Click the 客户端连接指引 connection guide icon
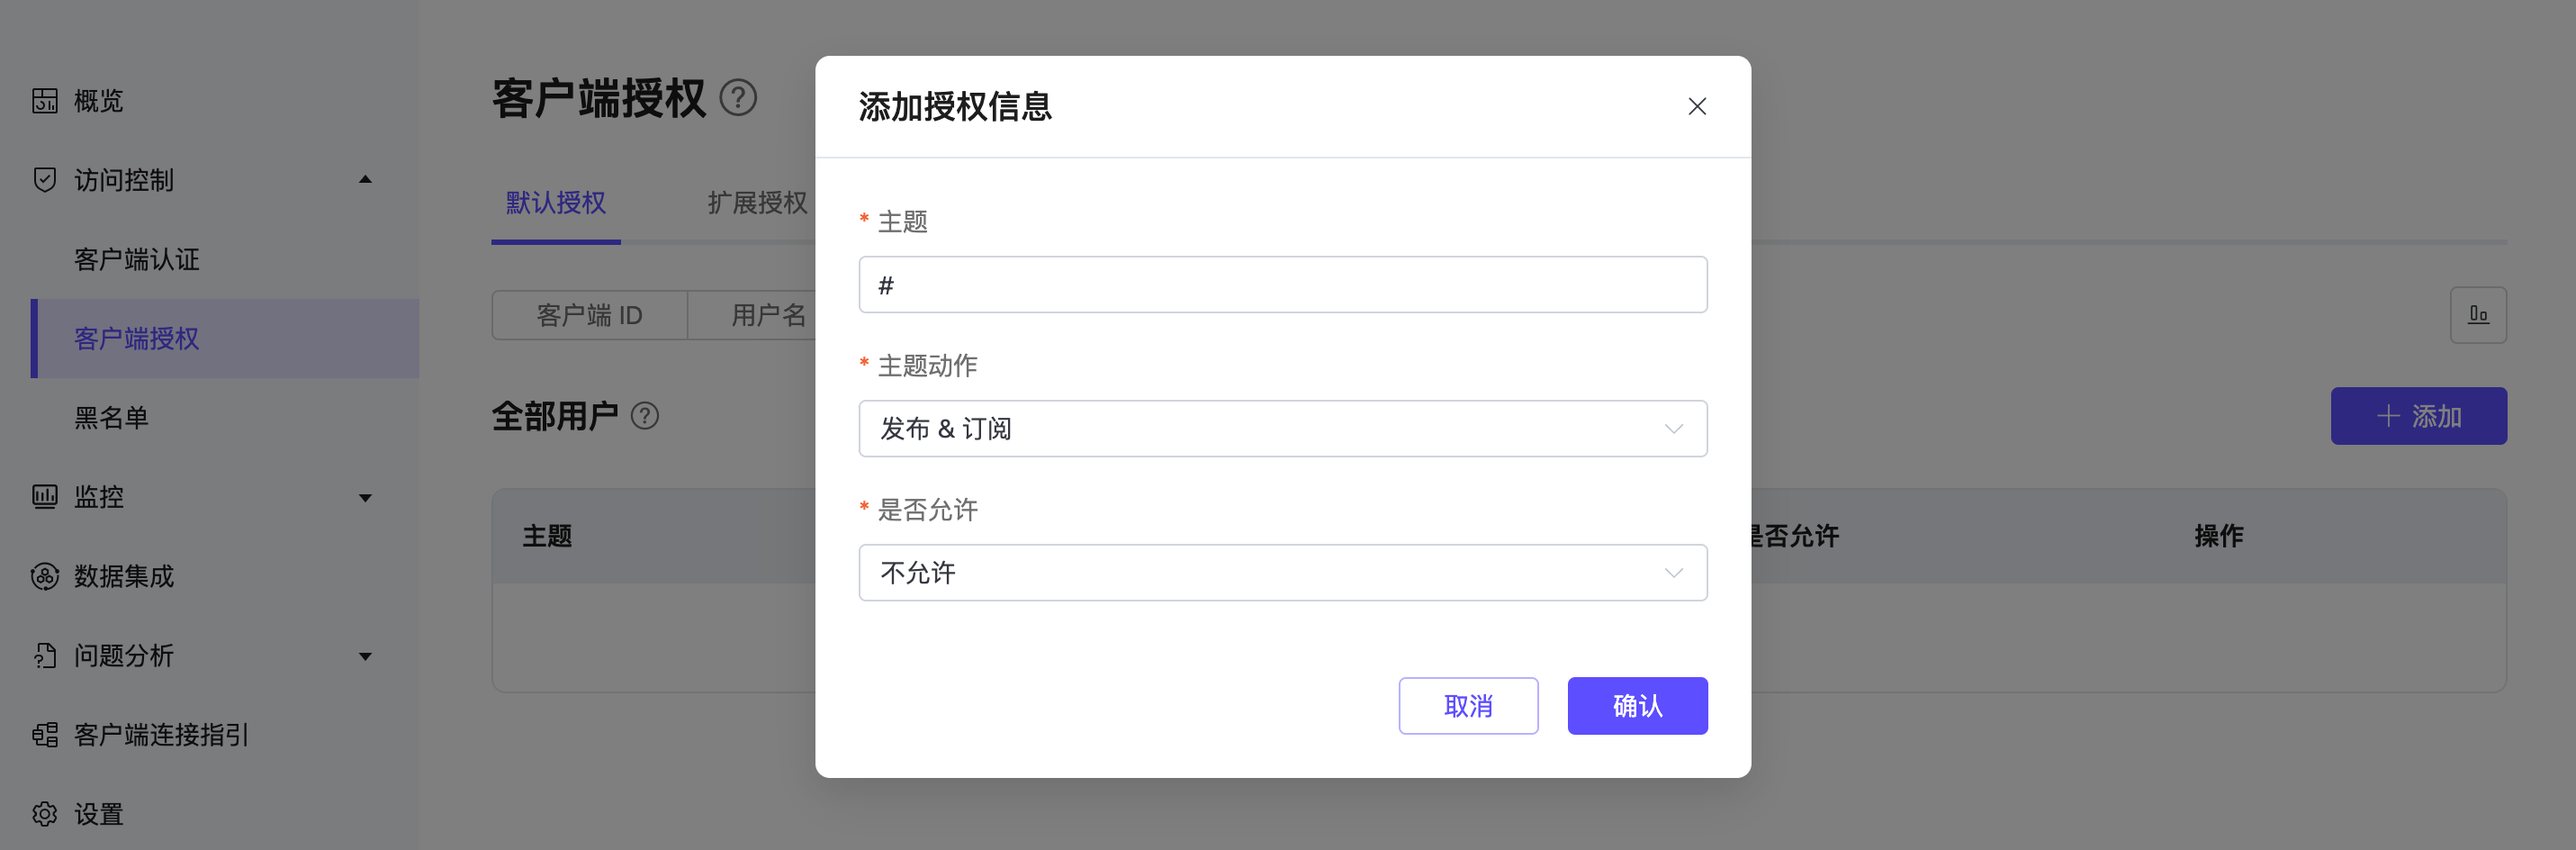Viewport: 2576px width, 850px height. point(45,735)
